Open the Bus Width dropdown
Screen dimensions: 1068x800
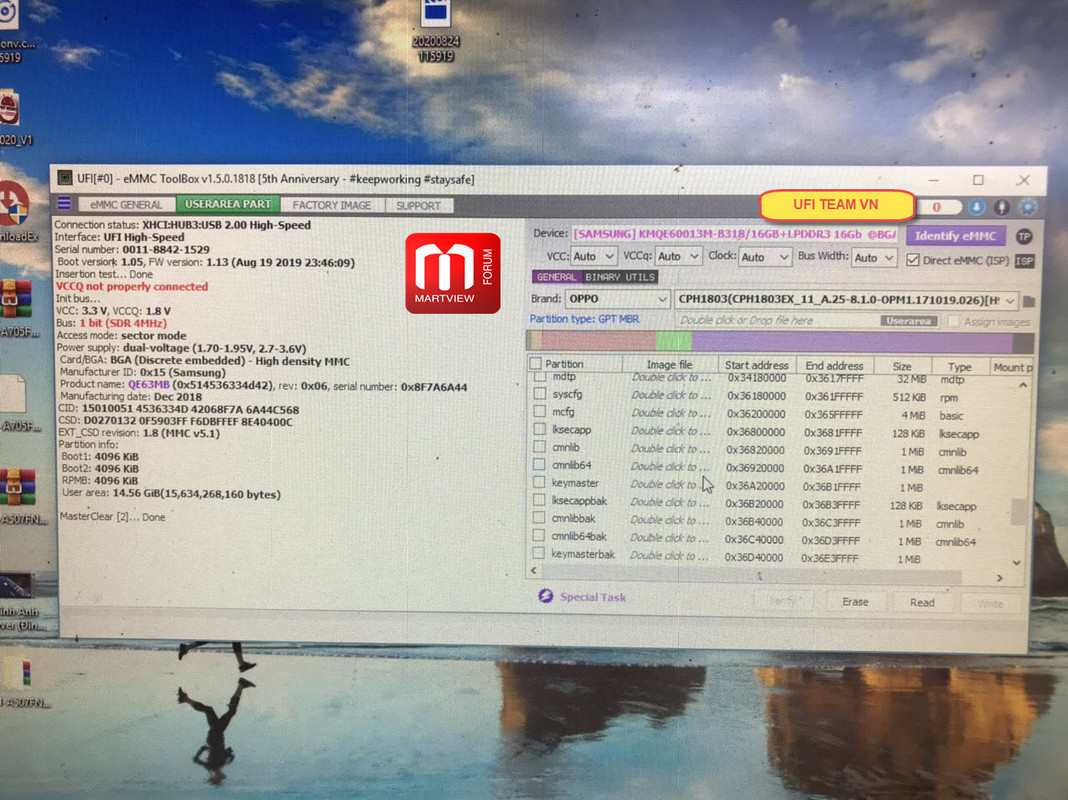coord(873,258)
